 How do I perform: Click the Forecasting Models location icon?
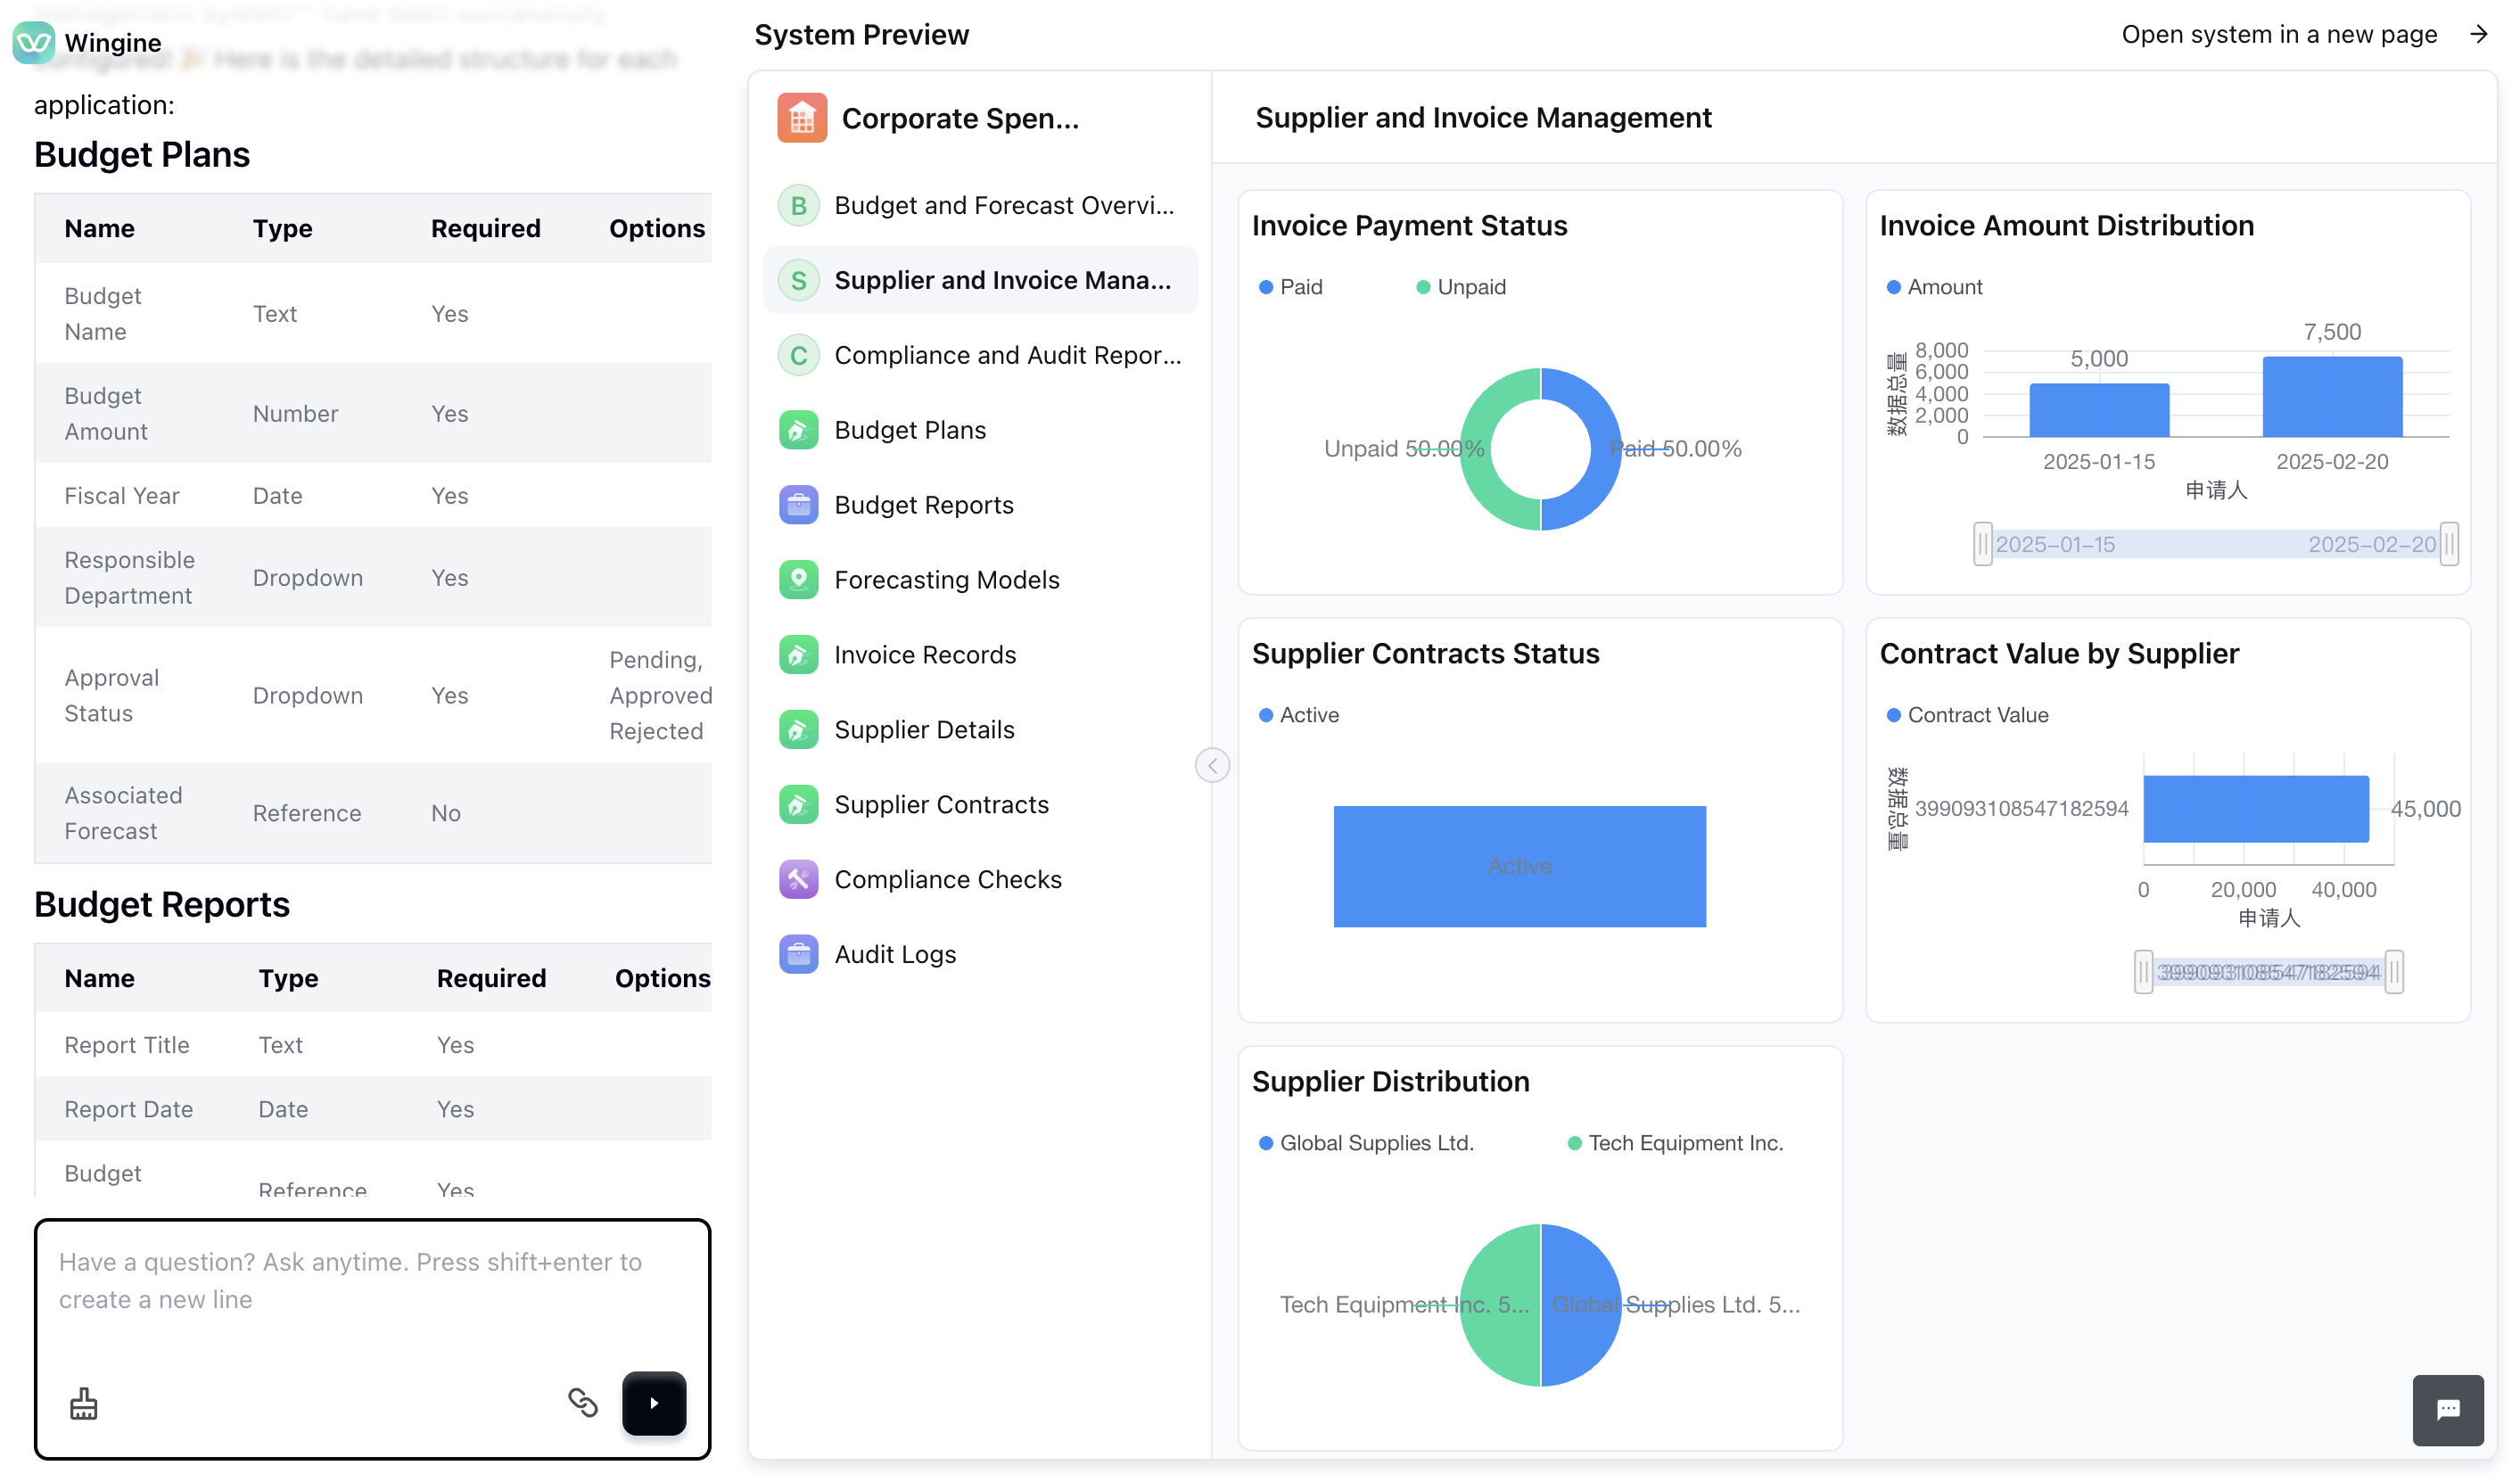[x=798, y=580]
